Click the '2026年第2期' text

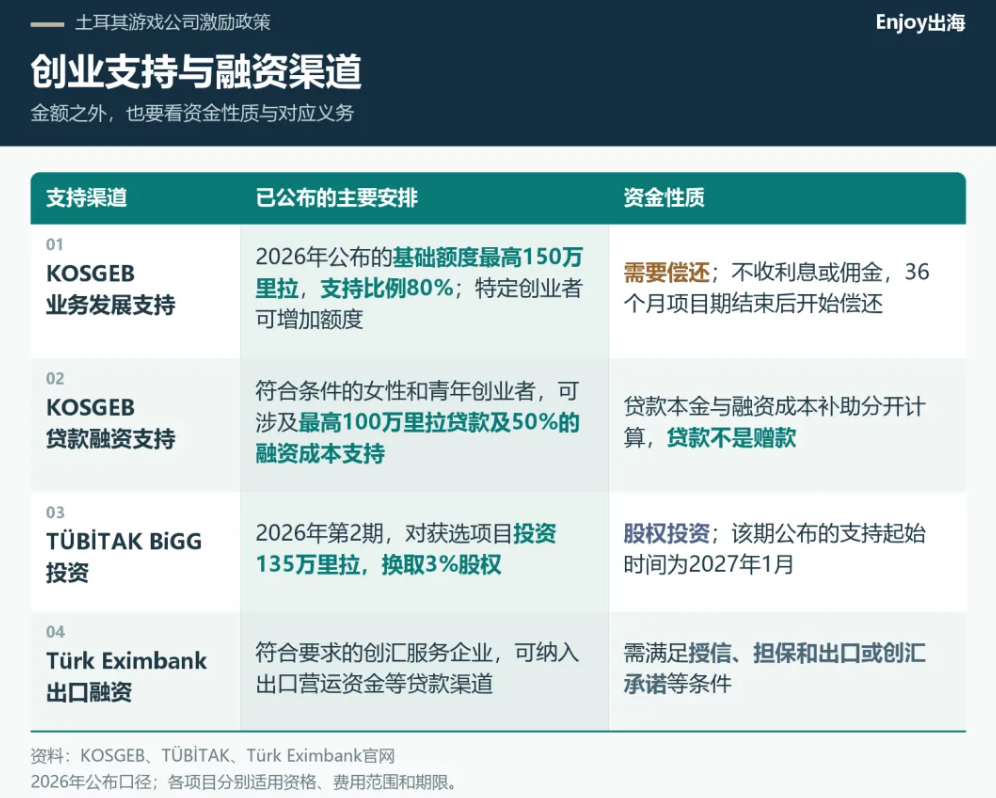(319, 534)
